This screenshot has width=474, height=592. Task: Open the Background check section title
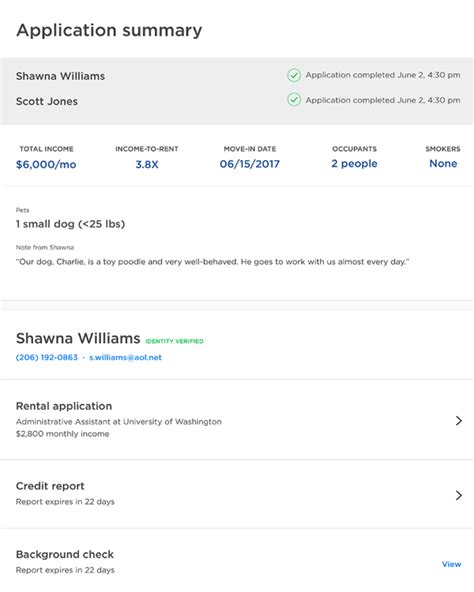click(x=65, y=555)
